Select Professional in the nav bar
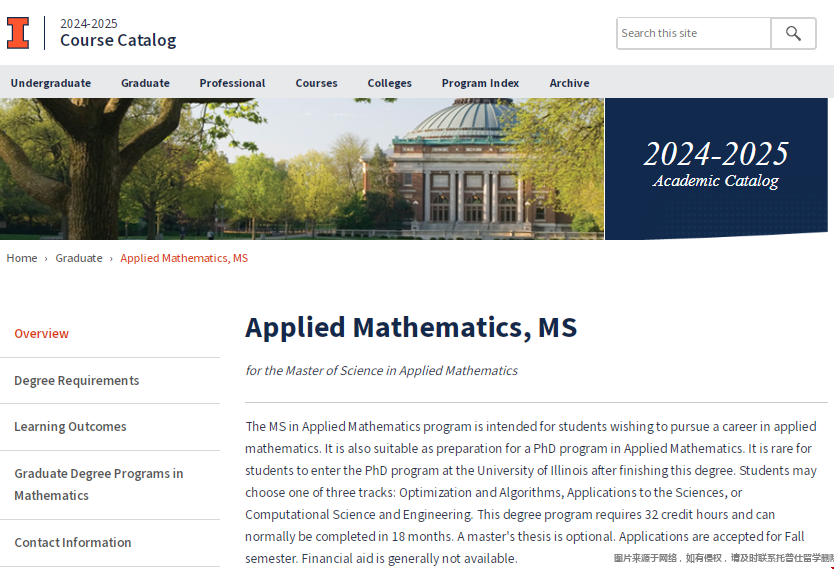Viewport: 834px width, 569px height. [x=232, y=83]
